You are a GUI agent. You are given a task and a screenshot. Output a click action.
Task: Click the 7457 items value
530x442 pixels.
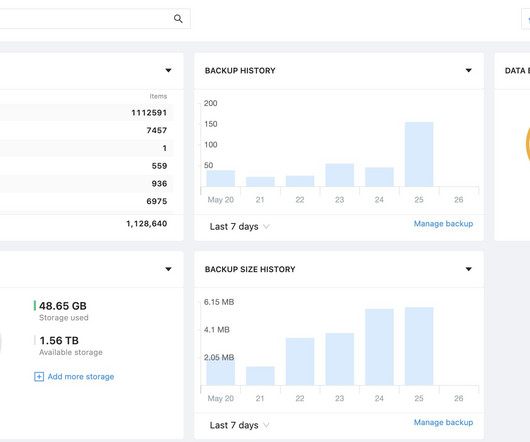157,130
